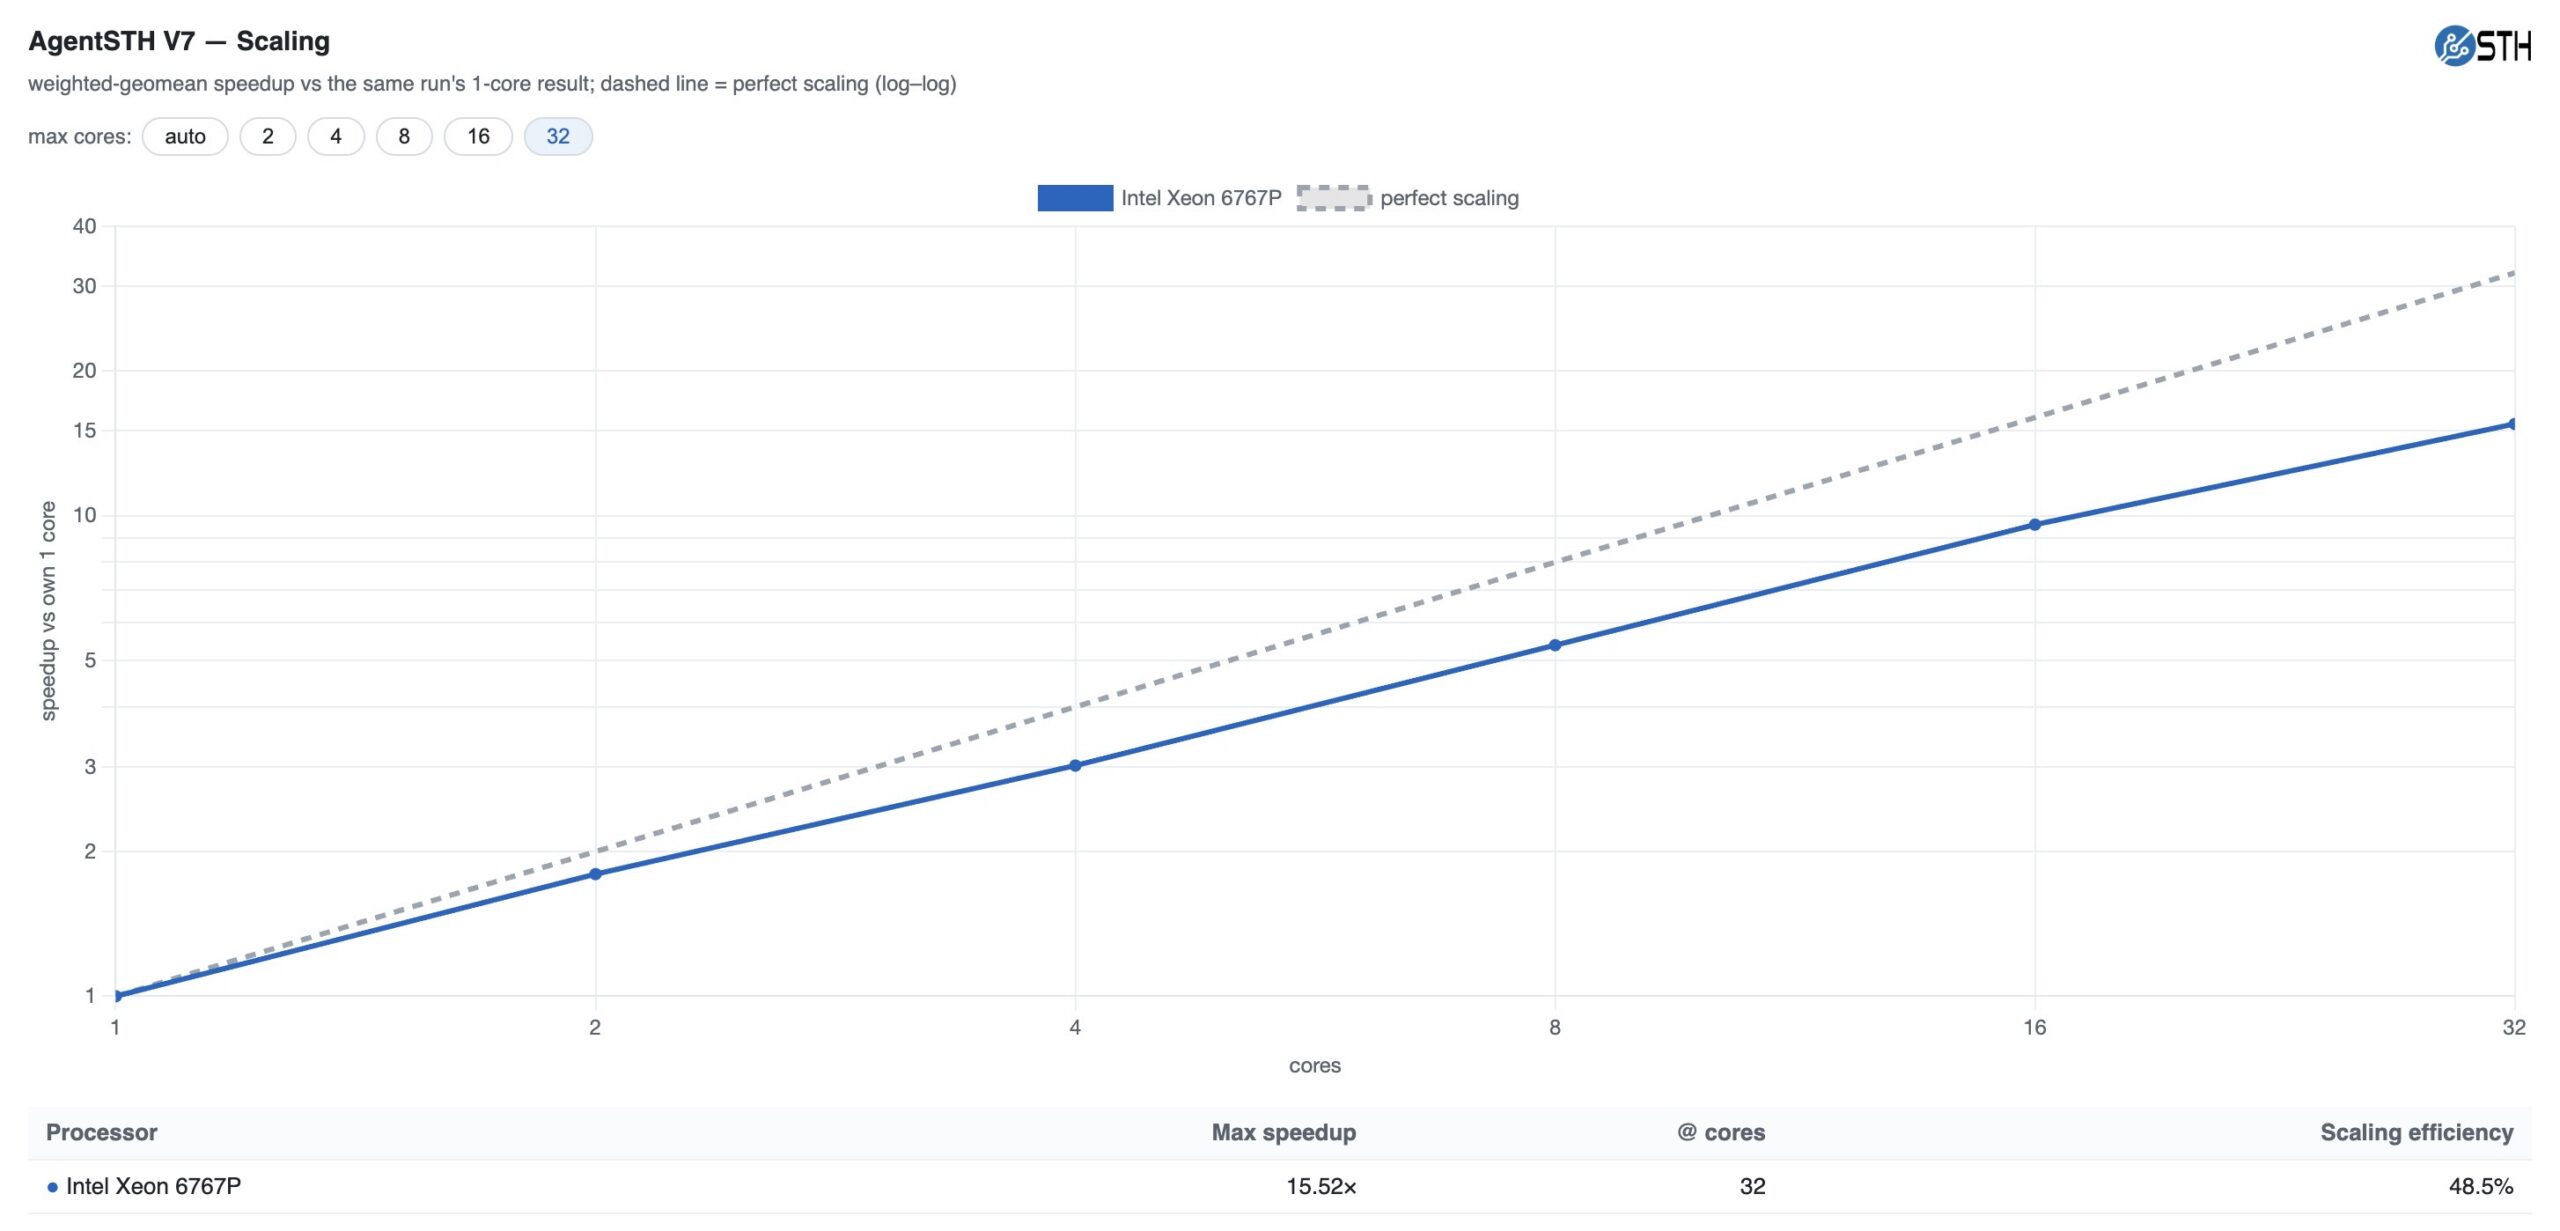Choose the 8 max cores pill
Screen dimensions: 2560x1231
coord(404,137)
